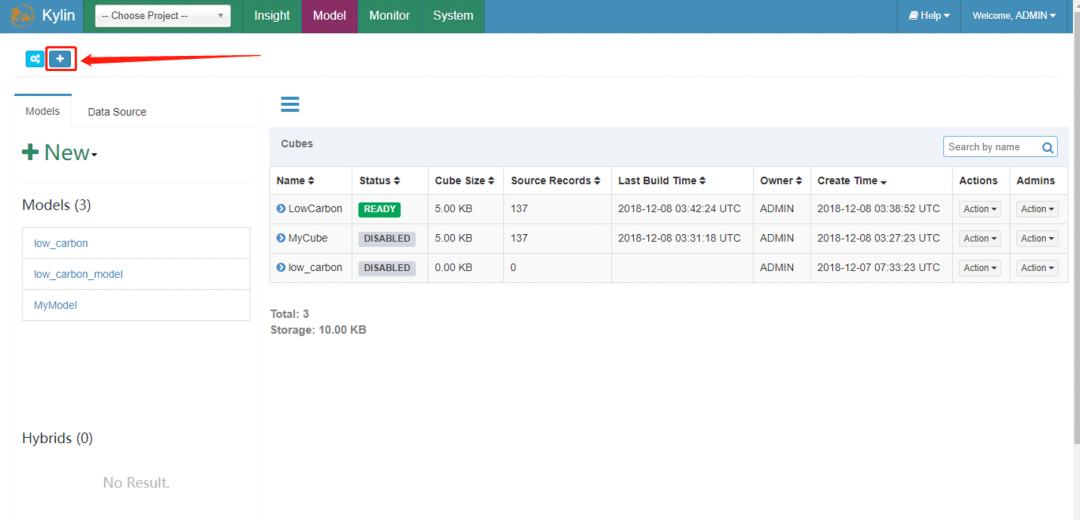Switch to the Data Source tab
This screenshot has height=520, width=1080.
(117, 112)
